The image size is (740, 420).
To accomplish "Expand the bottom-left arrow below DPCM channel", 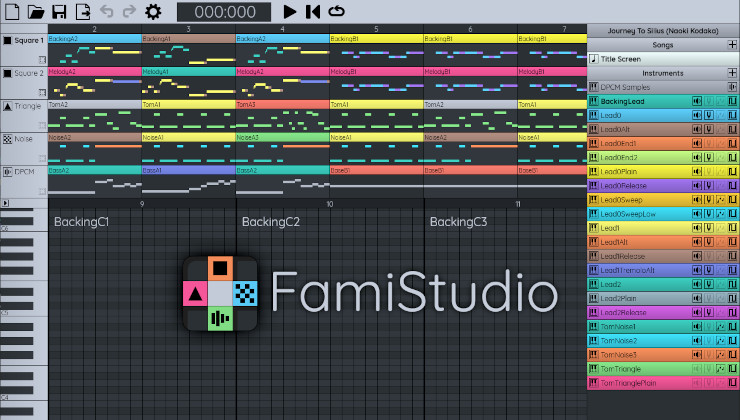I will click(5, 203).
